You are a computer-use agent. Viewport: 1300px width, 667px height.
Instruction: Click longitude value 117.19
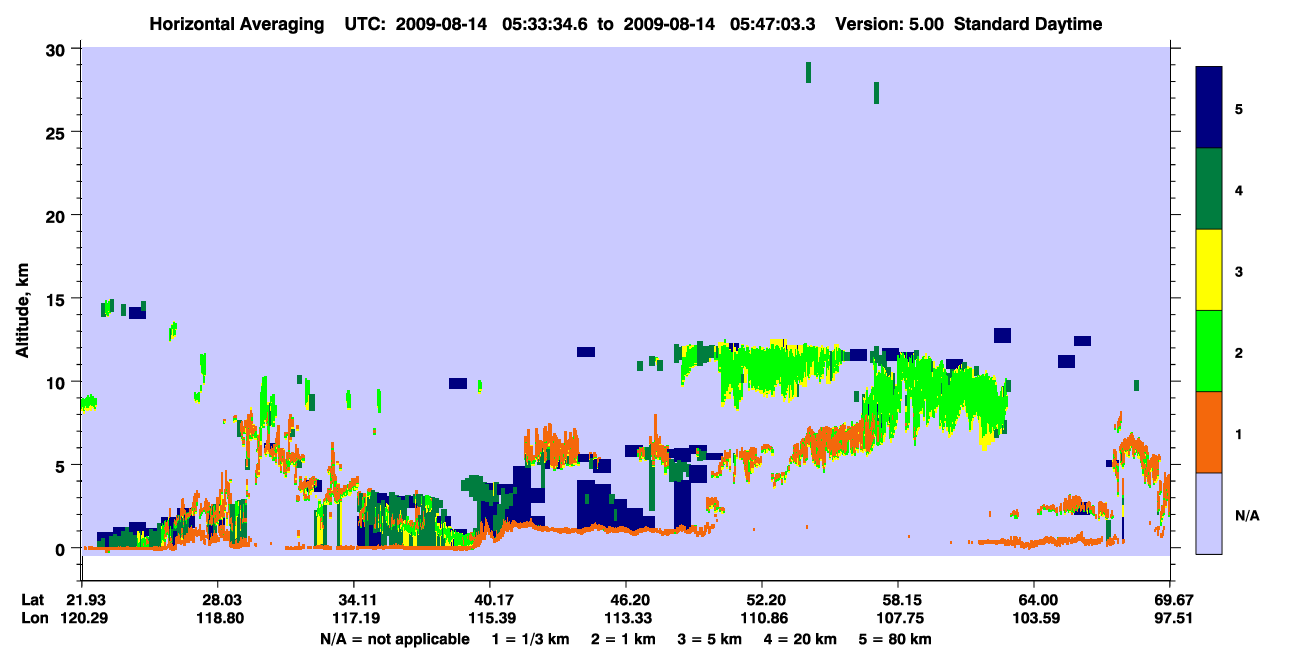[x=354, y=618]
